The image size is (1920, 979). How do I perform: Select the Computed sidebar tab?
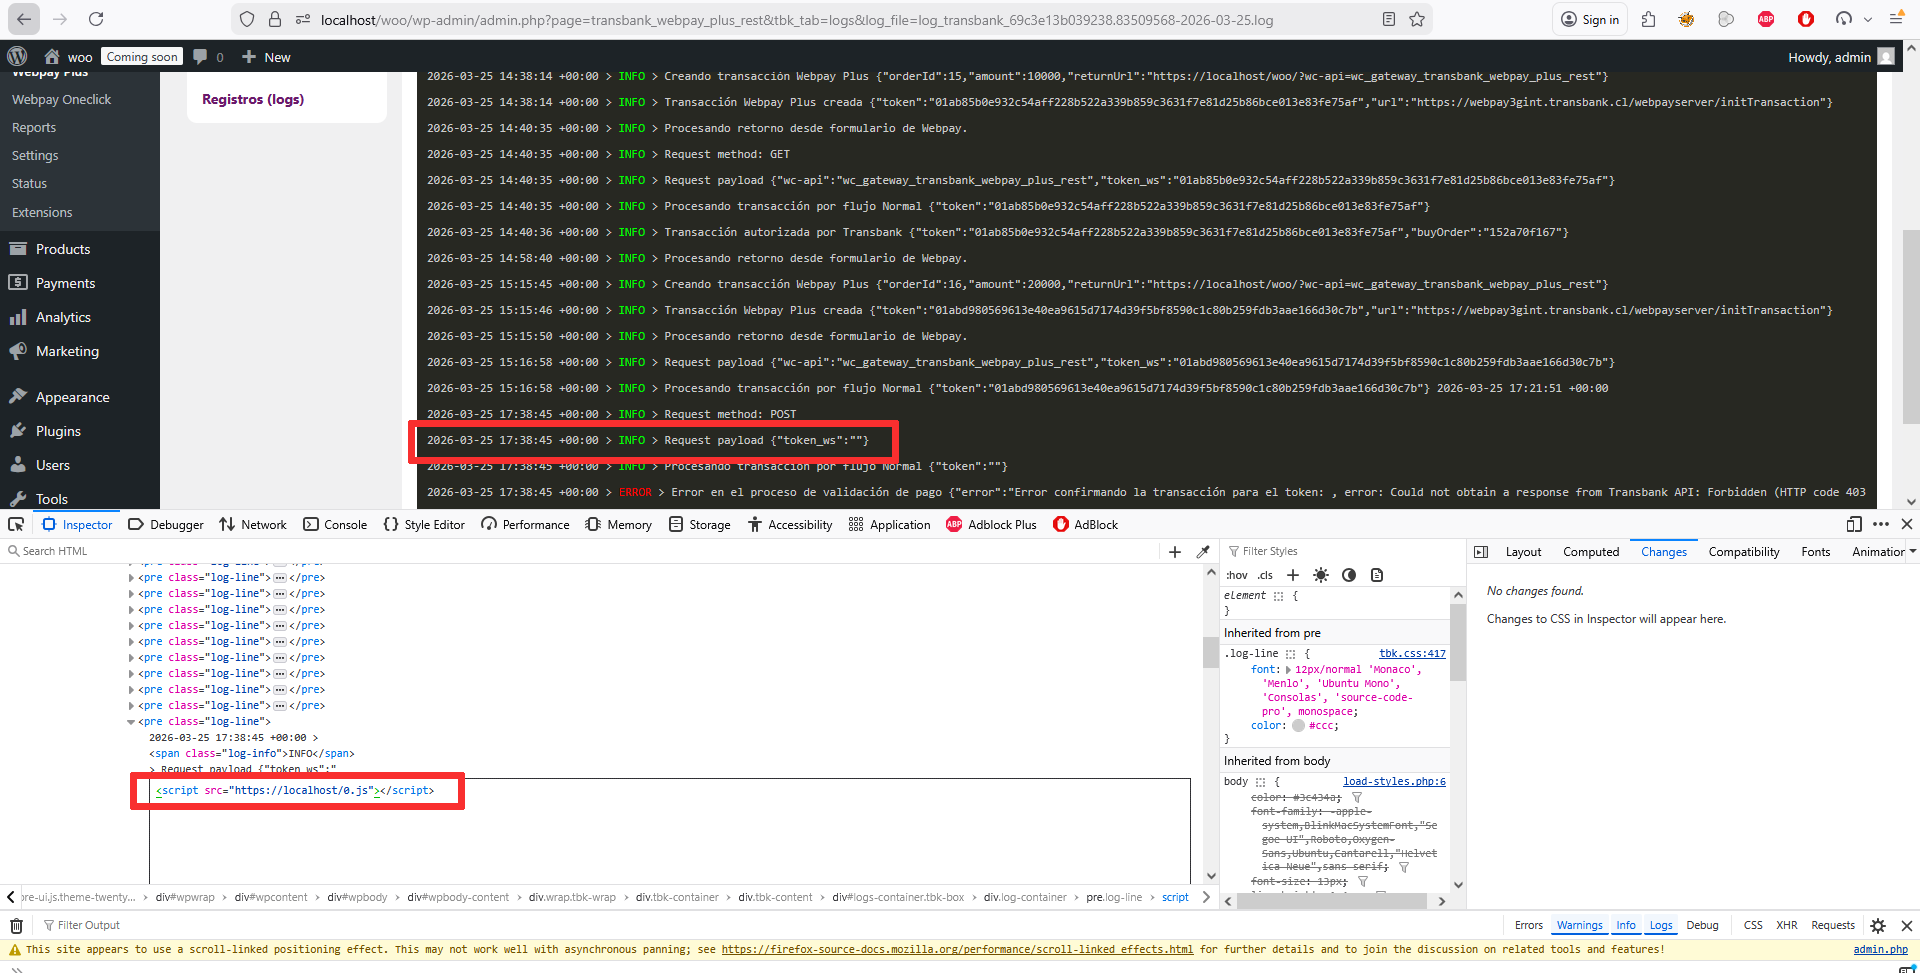click(x=1591, y=552)
